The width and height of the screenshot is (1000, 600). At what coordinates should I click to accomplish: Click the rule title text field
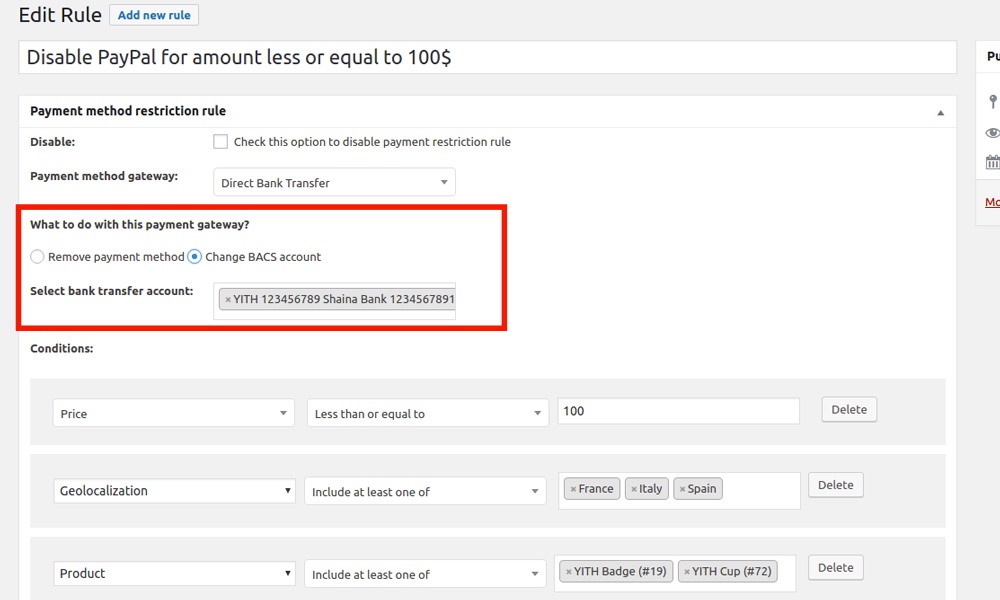click(x=487, y=57)
